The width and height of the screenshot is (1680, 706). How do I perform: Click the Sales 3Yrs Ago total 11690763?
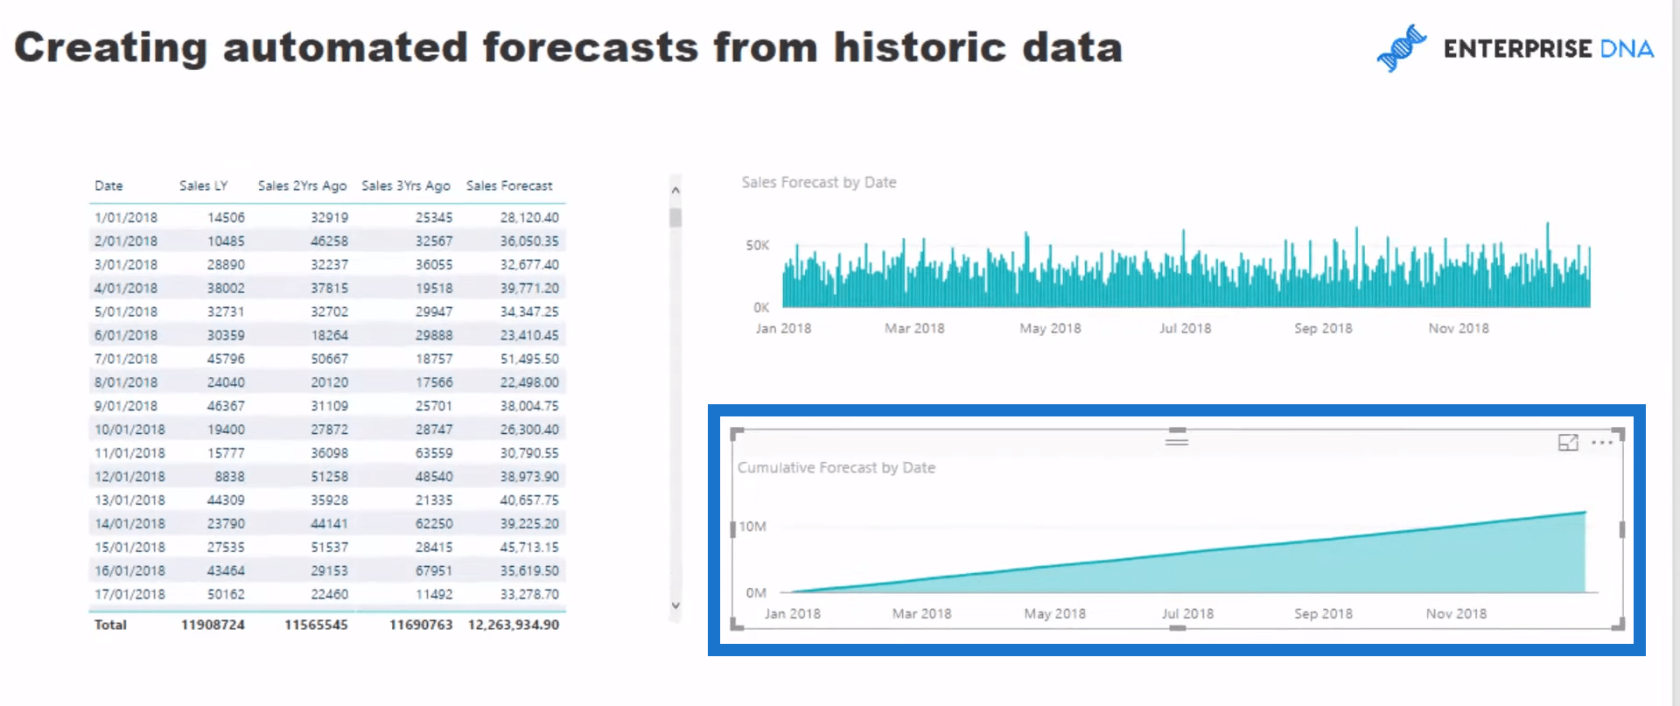click(421, 624)
